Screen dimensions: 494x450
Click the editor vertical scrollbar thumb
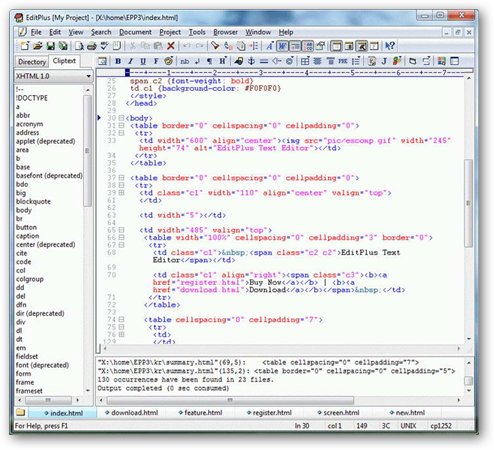coord(469,203)
